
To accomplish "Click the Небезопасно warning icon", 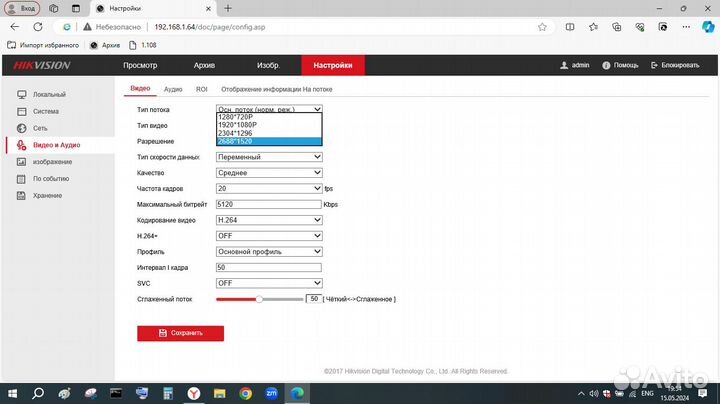I will (87, 27).
